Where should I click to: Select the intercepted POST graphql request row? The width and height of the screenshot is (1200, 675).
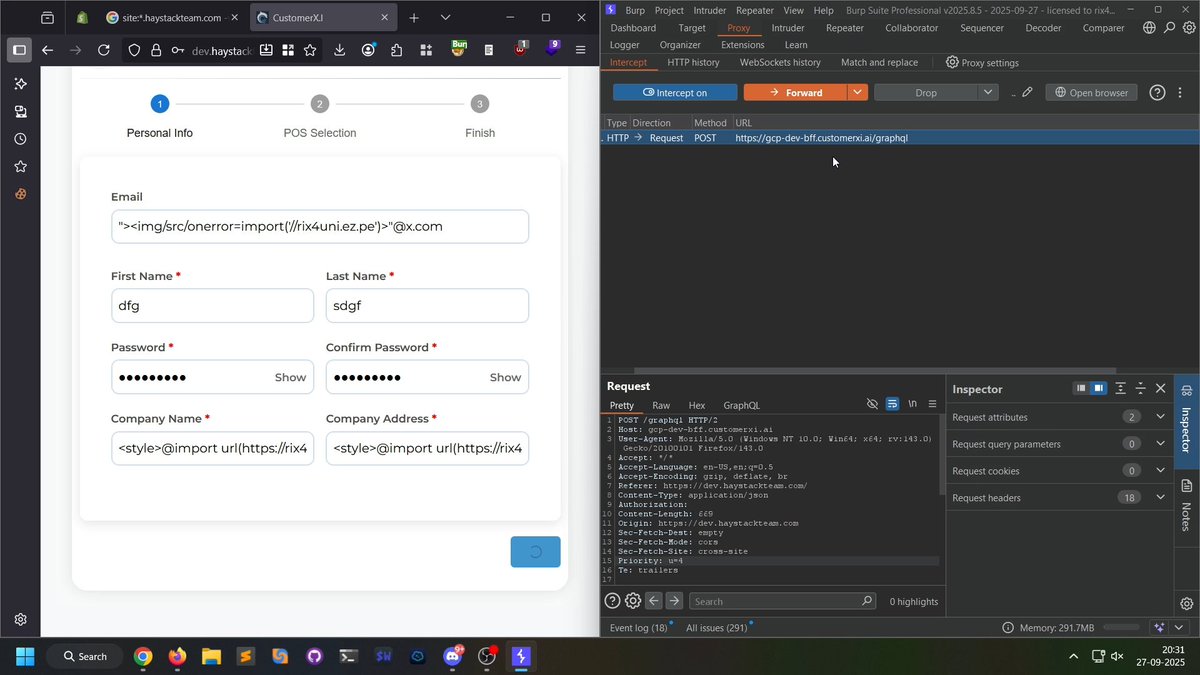coord(900,138)
